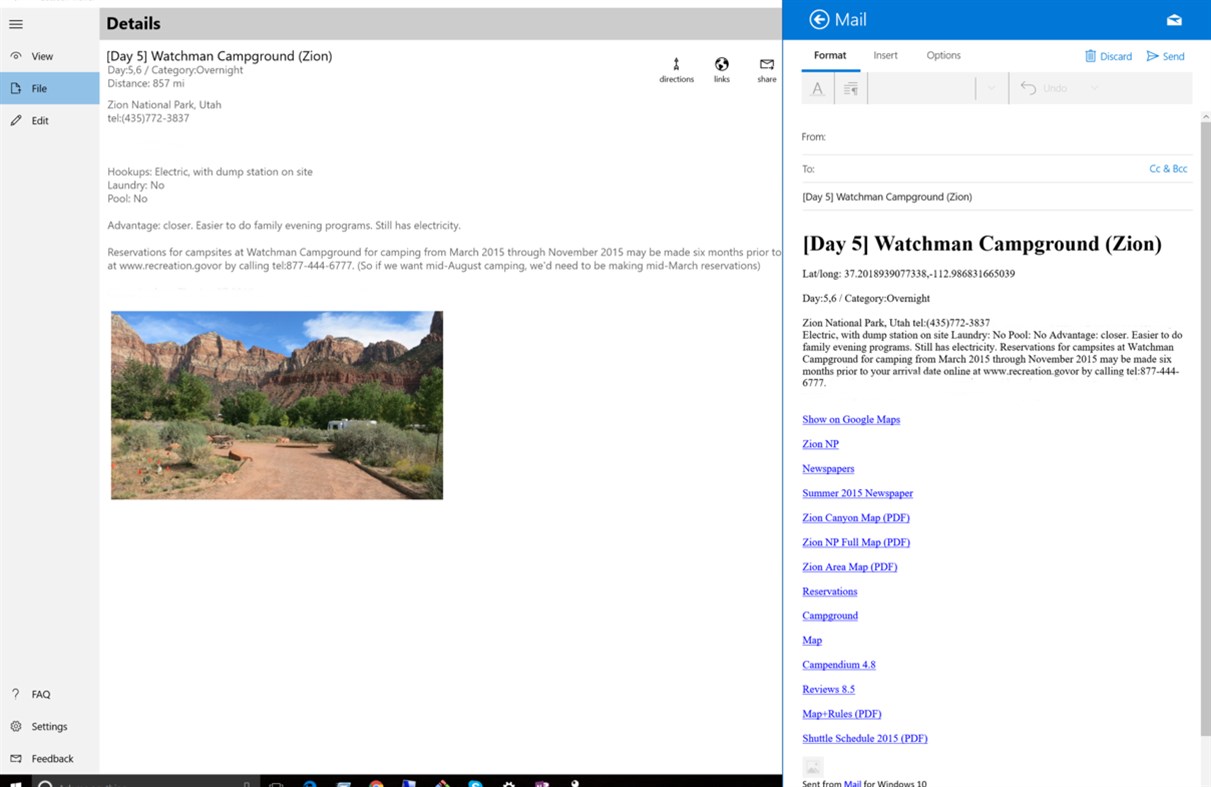Click the 'Hookups: Electric, with dump station' line
Image resolution: width=1211 pixels, height=787 pixels.
210,171
